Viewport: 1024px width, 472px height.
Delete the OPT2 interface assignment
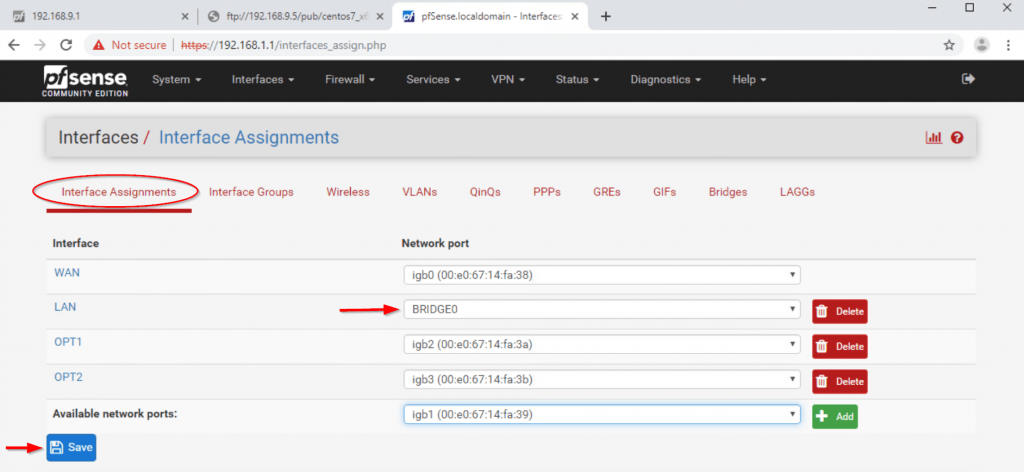pyautogui.click(x=839, y=381)
